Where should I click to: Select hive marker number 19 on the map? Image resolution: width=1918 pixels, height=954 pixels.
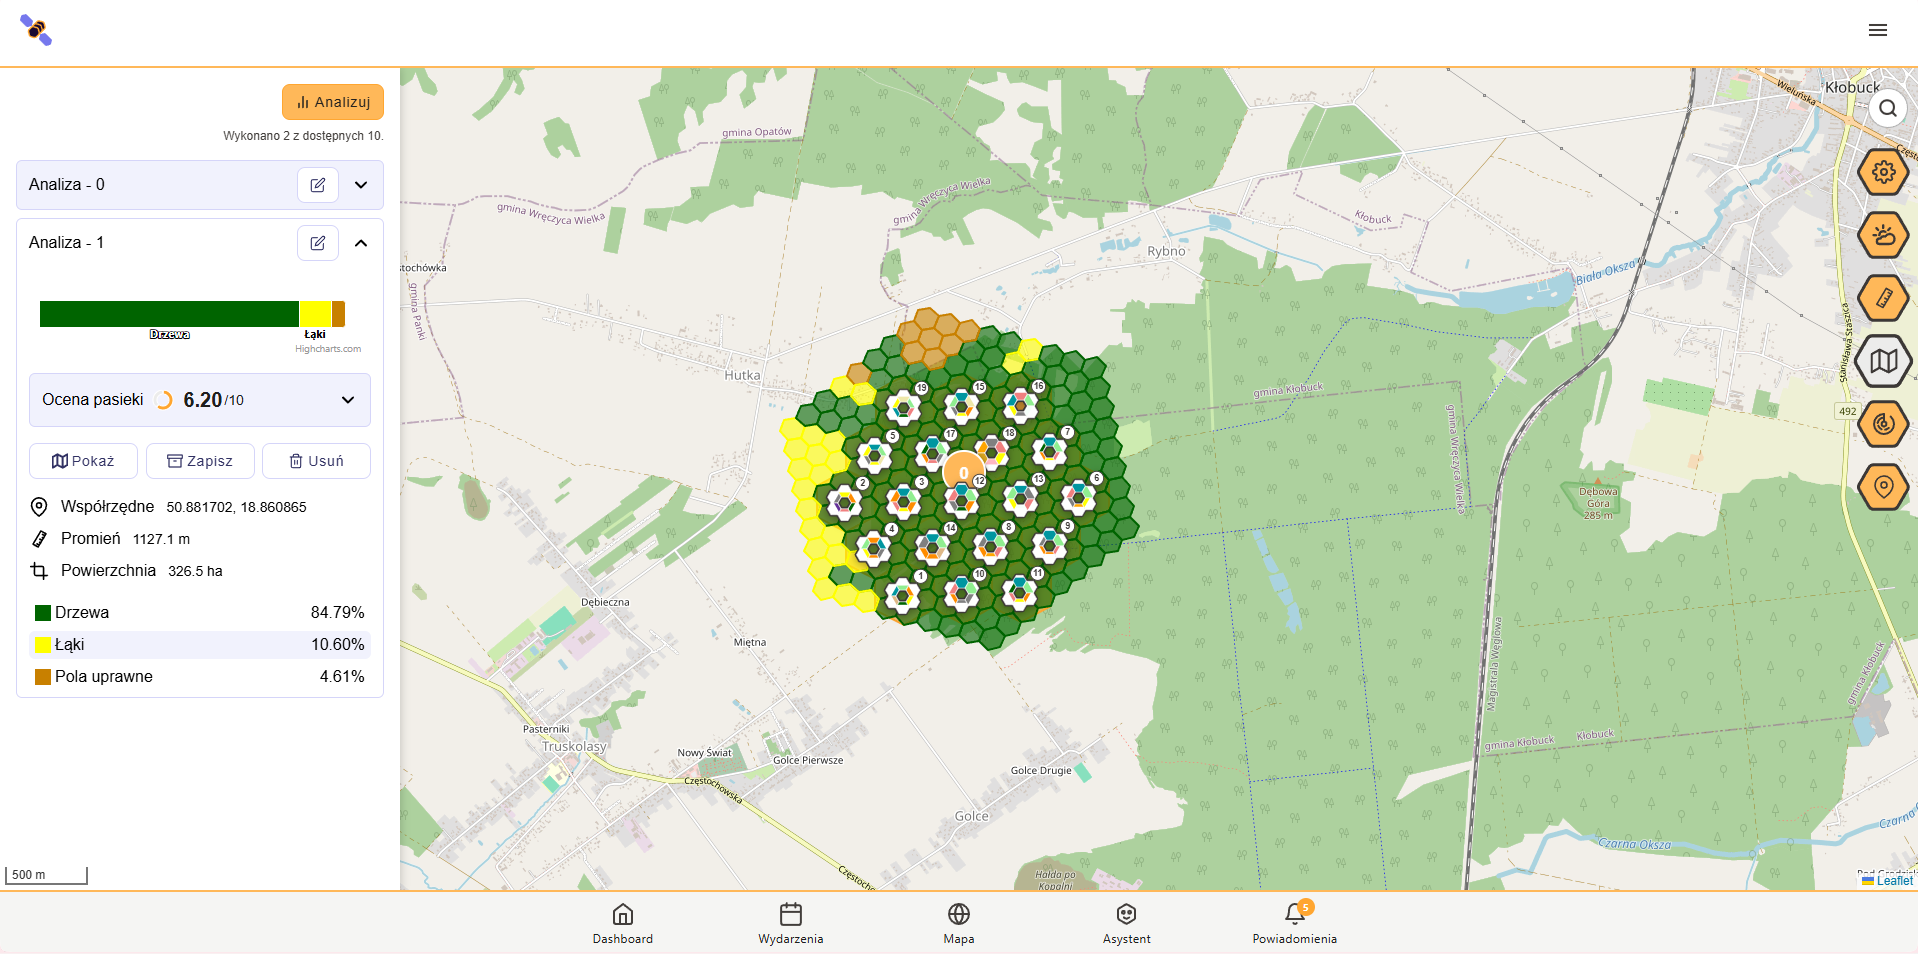[x=903, y=407]
